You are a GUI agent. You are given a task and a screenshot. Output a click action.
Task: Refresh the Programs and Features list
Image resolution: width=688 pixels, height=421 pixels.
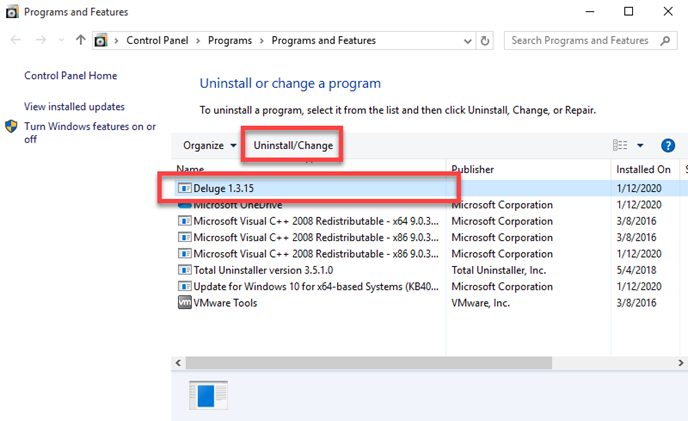(485, 41)
